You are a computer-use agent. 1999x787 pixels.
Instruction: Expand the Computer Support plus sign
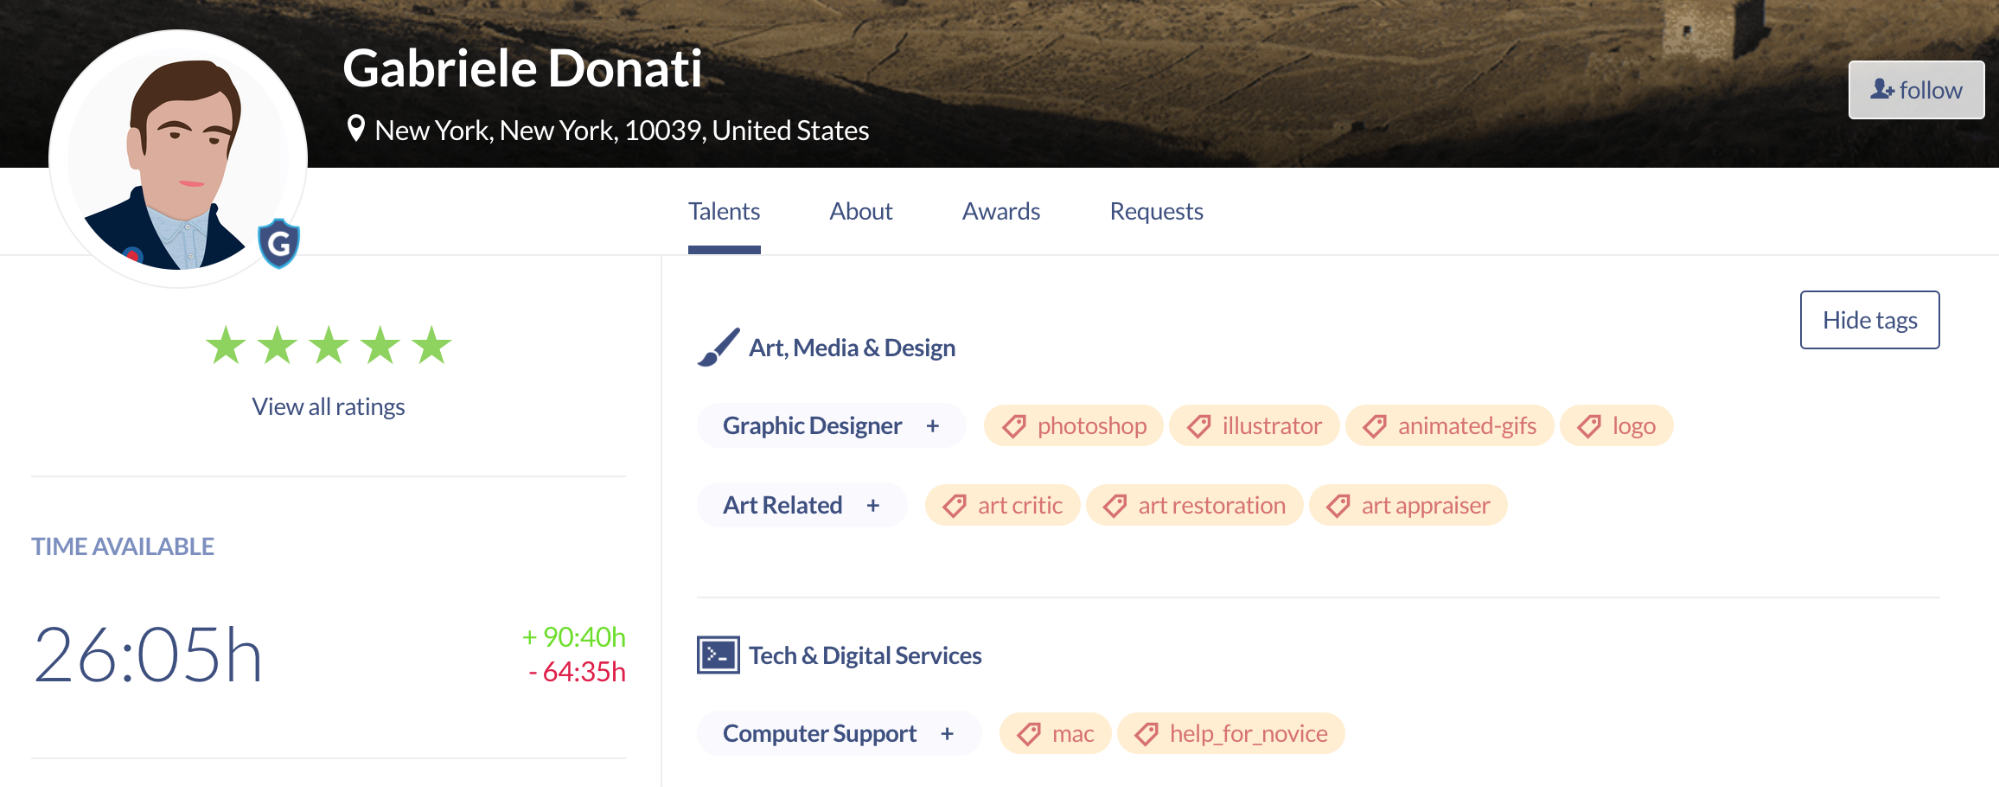click(x=947, y=734)
